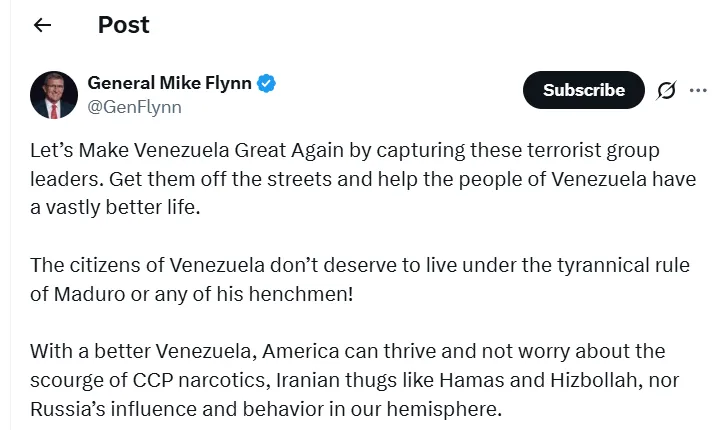Open the General Mike Flynn display name link
The image size is (724, 430).
[170, 83]
